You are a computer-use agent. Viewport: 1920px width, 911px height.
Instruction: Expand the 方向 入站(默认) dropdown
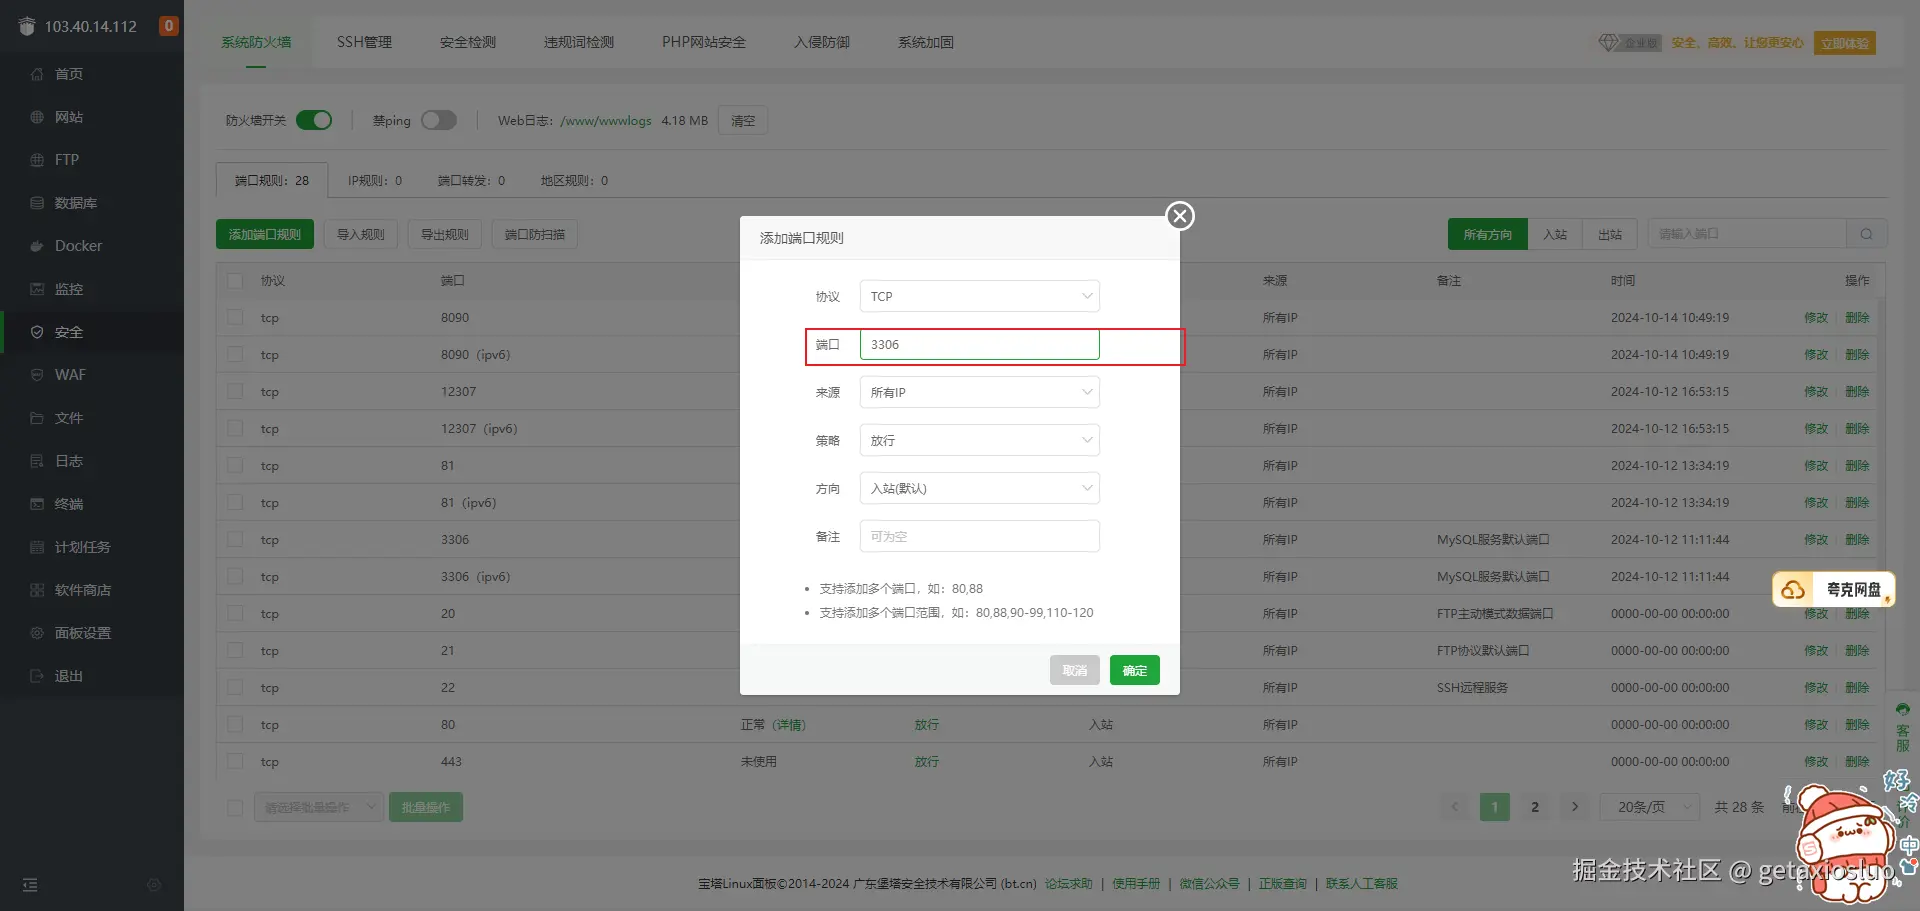[980, 488]
